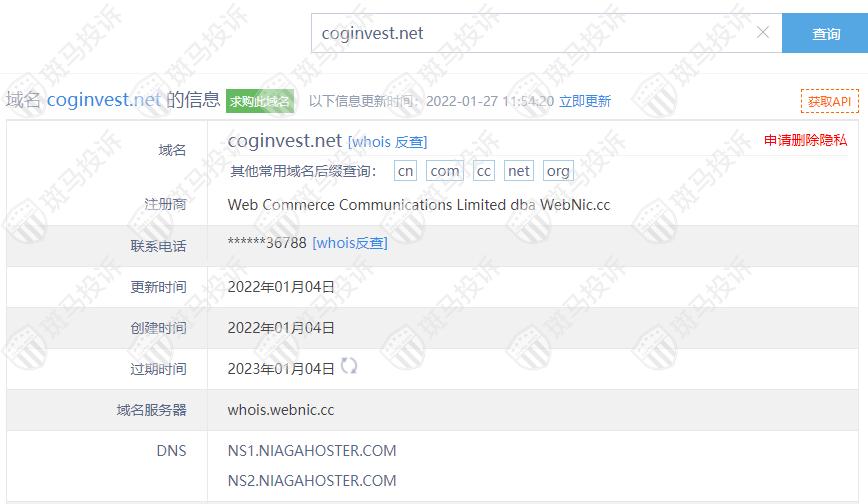Image resolution: width=868 pixels, height=504 pixels.
Task: Select the cn suffix option
Action: (405, 171)
